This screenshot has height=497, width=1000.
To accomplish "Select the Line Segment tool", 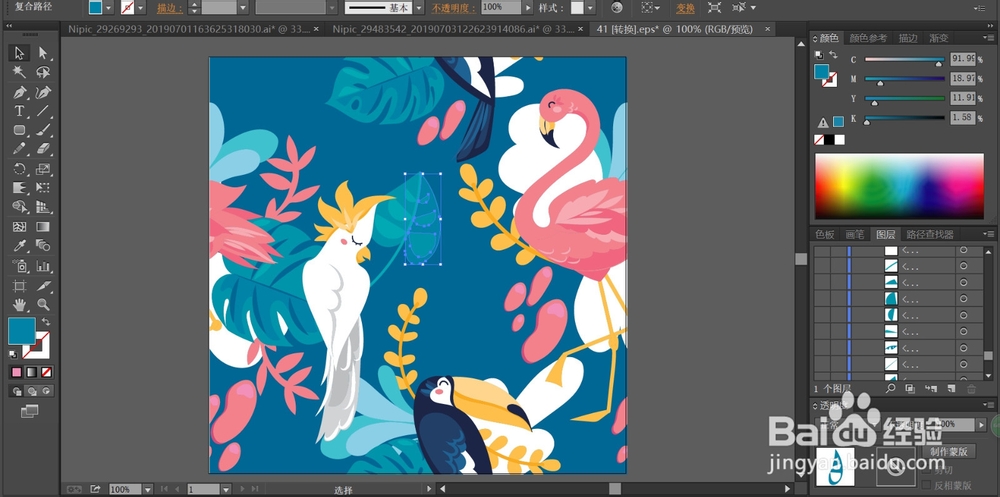I will (x=43, y=111).
